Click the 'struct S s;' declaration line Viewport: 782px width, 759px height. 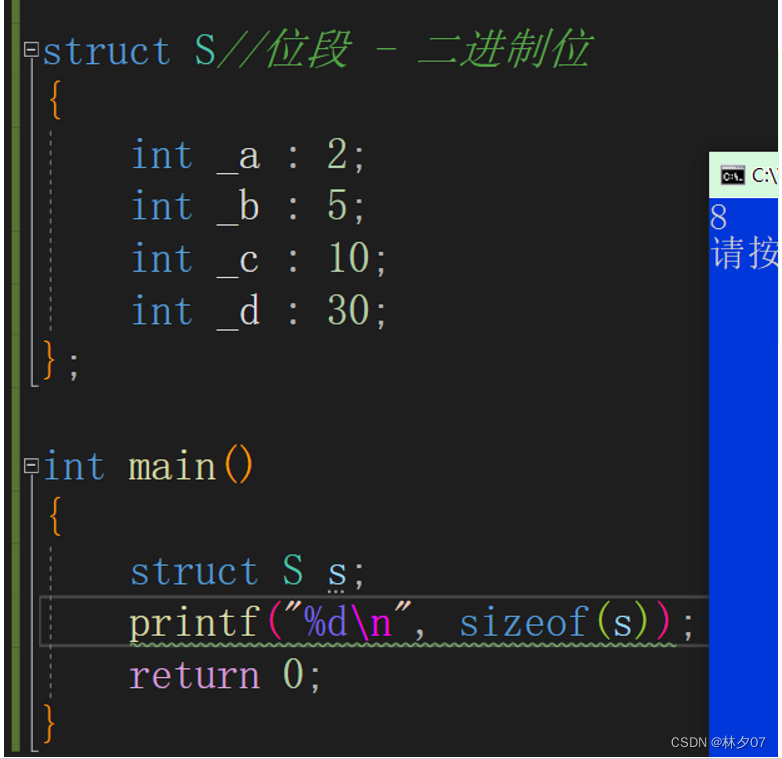(247, 571)
